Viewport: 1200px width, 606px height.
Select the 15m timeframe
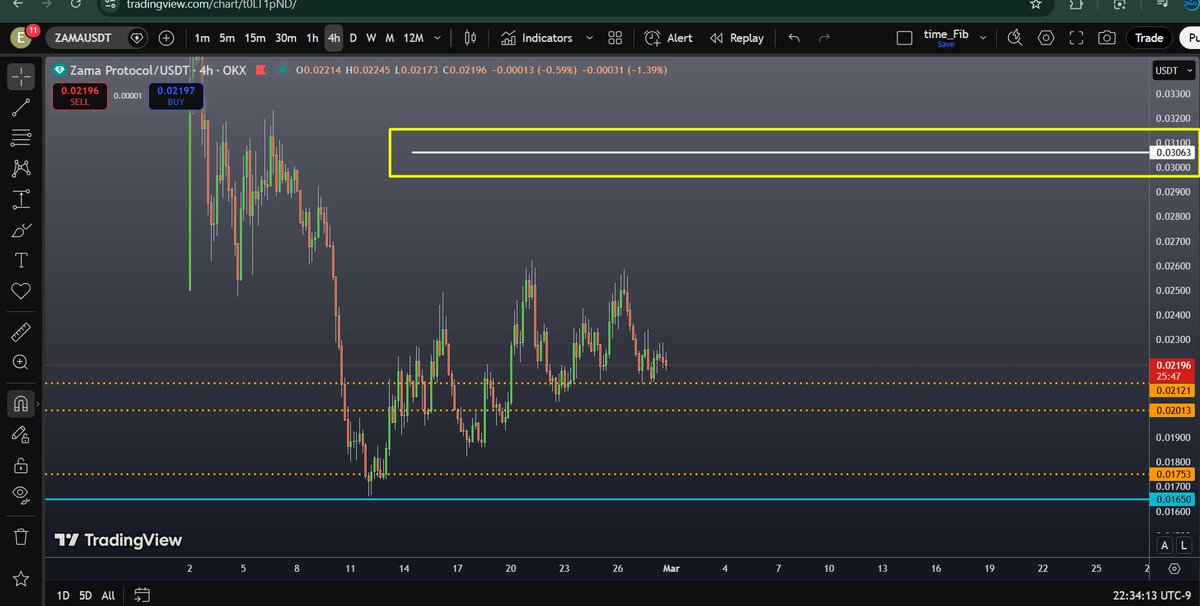[255, 38]
